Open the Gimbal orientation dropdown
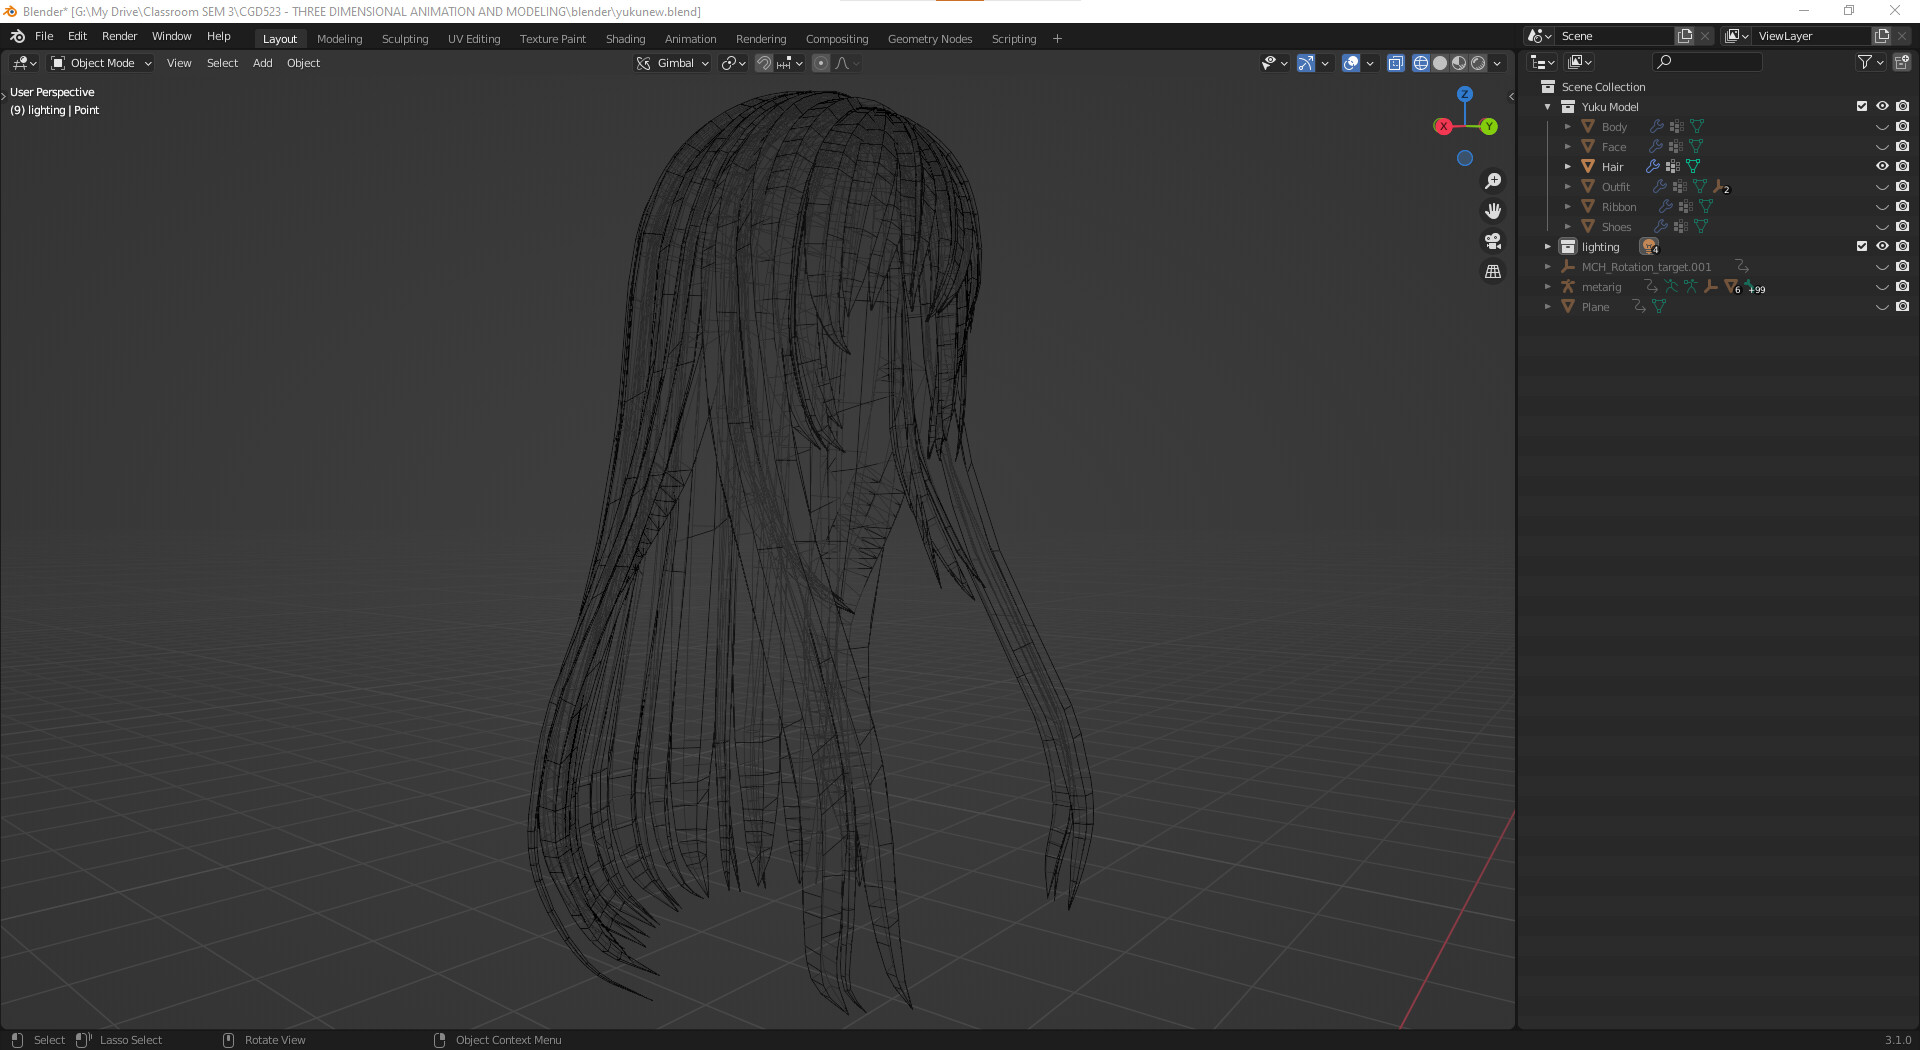This screenshot has width=1920, height=1050. (x=672, y=63)
